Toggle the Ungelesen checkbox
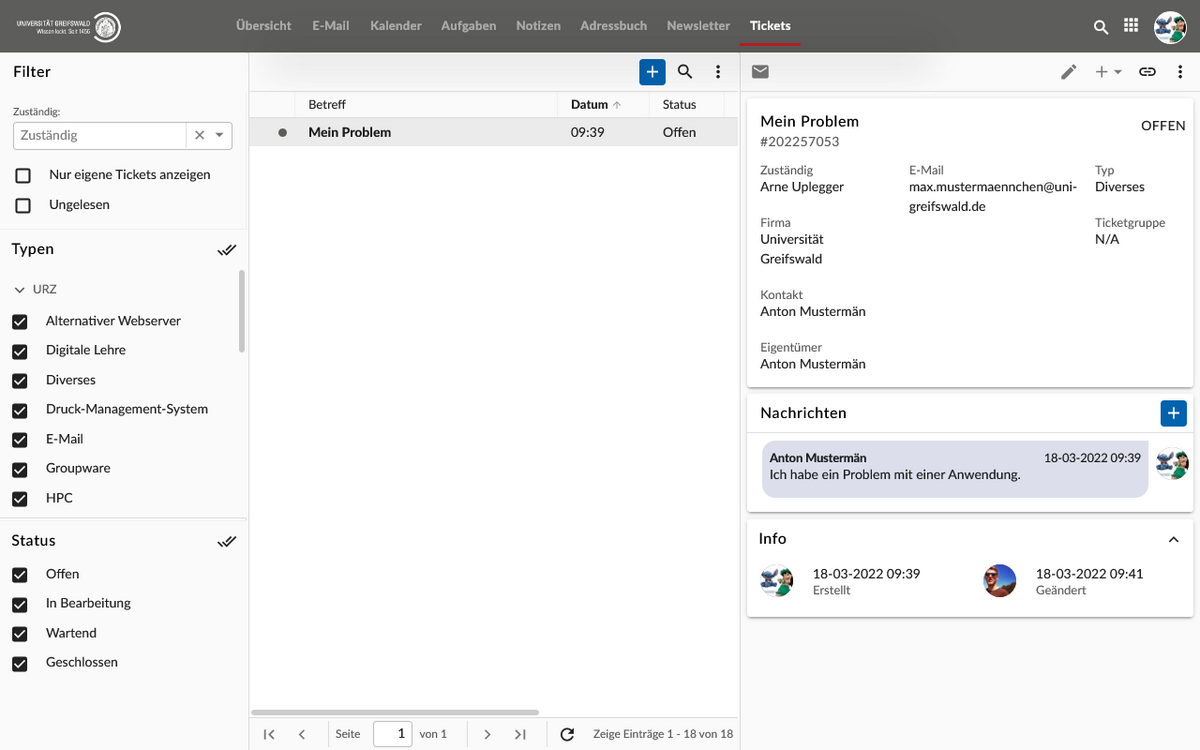The height and width of the screenshot is (750, 1200). (23, 205)
